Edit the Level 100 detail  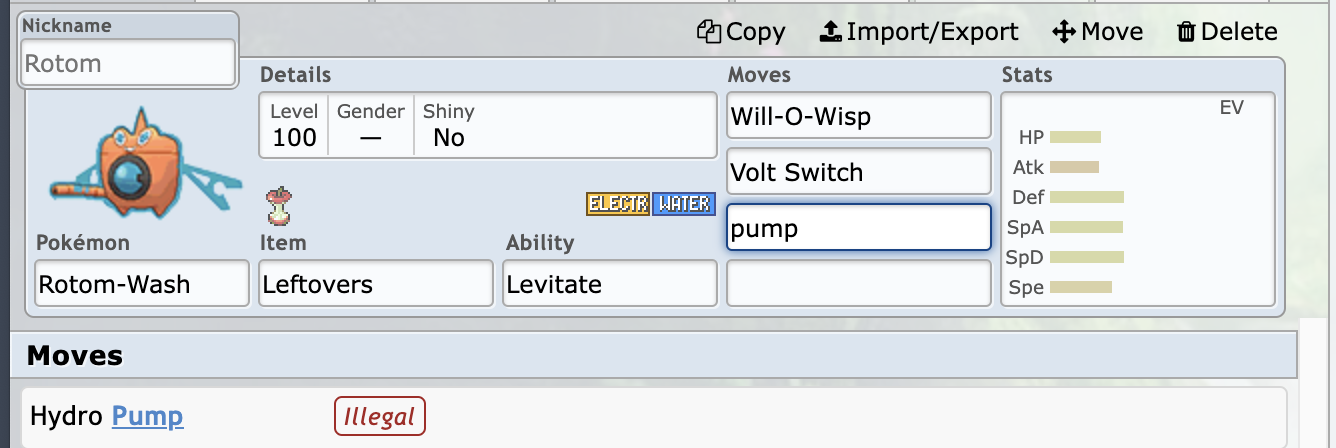pyautogui.click(x=294, y=125)
